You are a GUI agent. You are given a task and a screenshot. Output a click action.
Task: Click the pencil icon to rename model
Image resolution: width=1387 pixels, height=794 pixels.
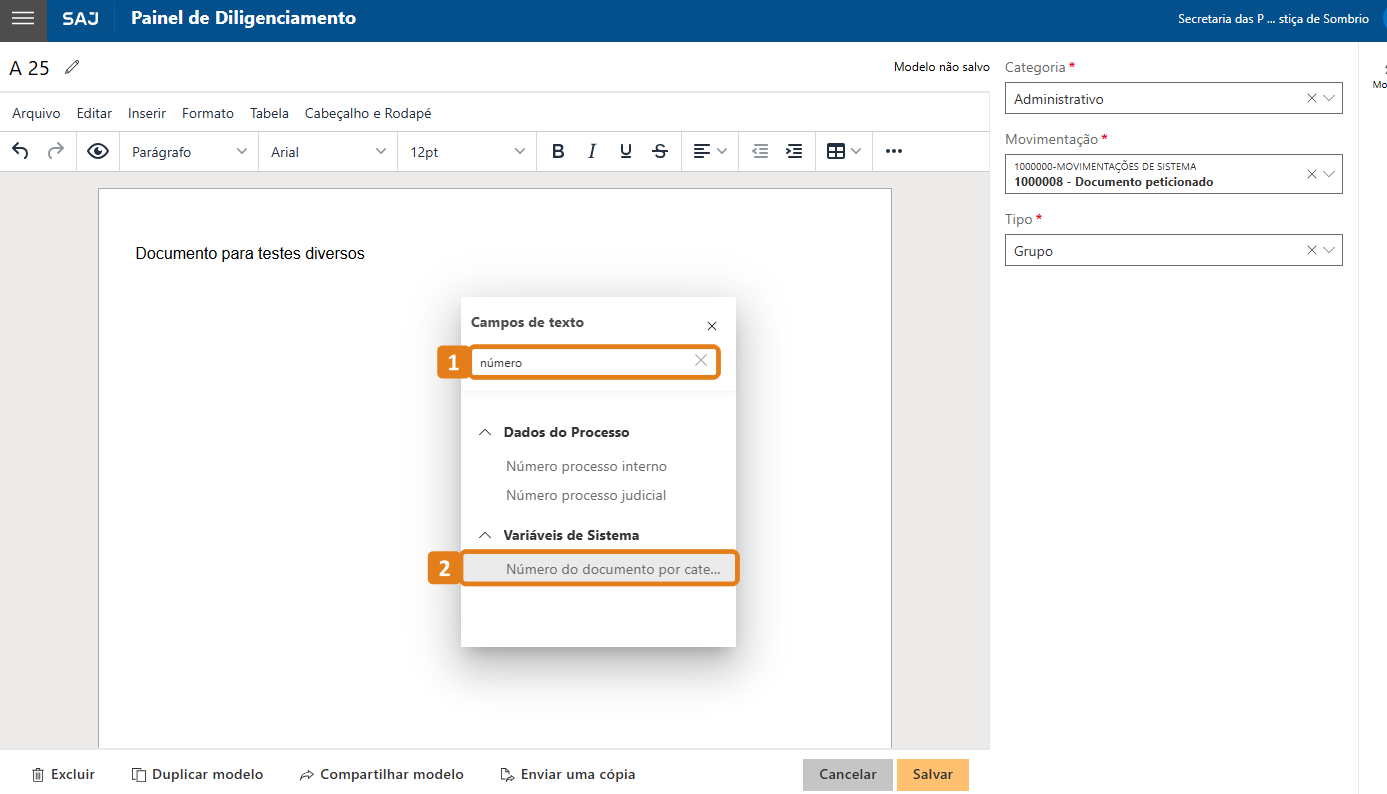click(71, 68)
